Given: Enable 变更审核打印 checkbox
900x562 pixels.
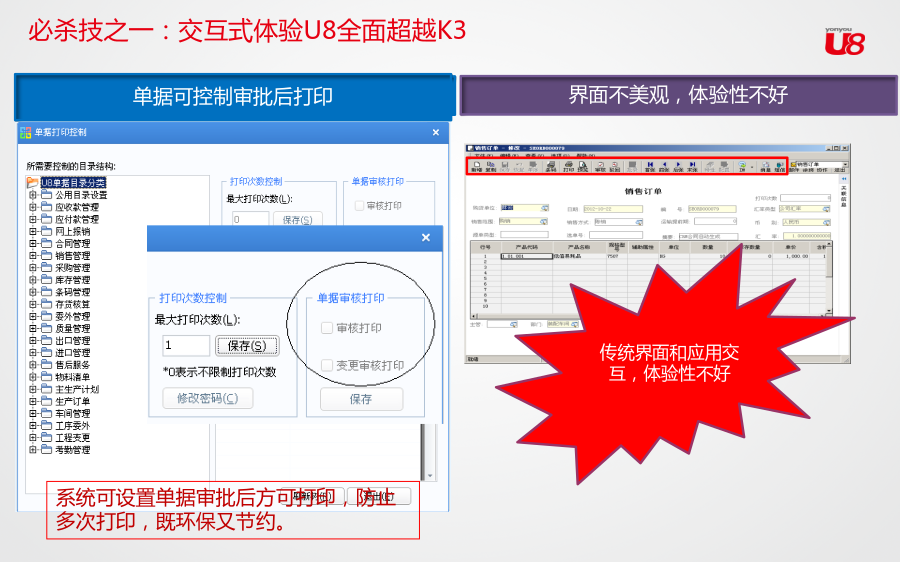Looking at the screenshot, I should [x=327, y=365].
